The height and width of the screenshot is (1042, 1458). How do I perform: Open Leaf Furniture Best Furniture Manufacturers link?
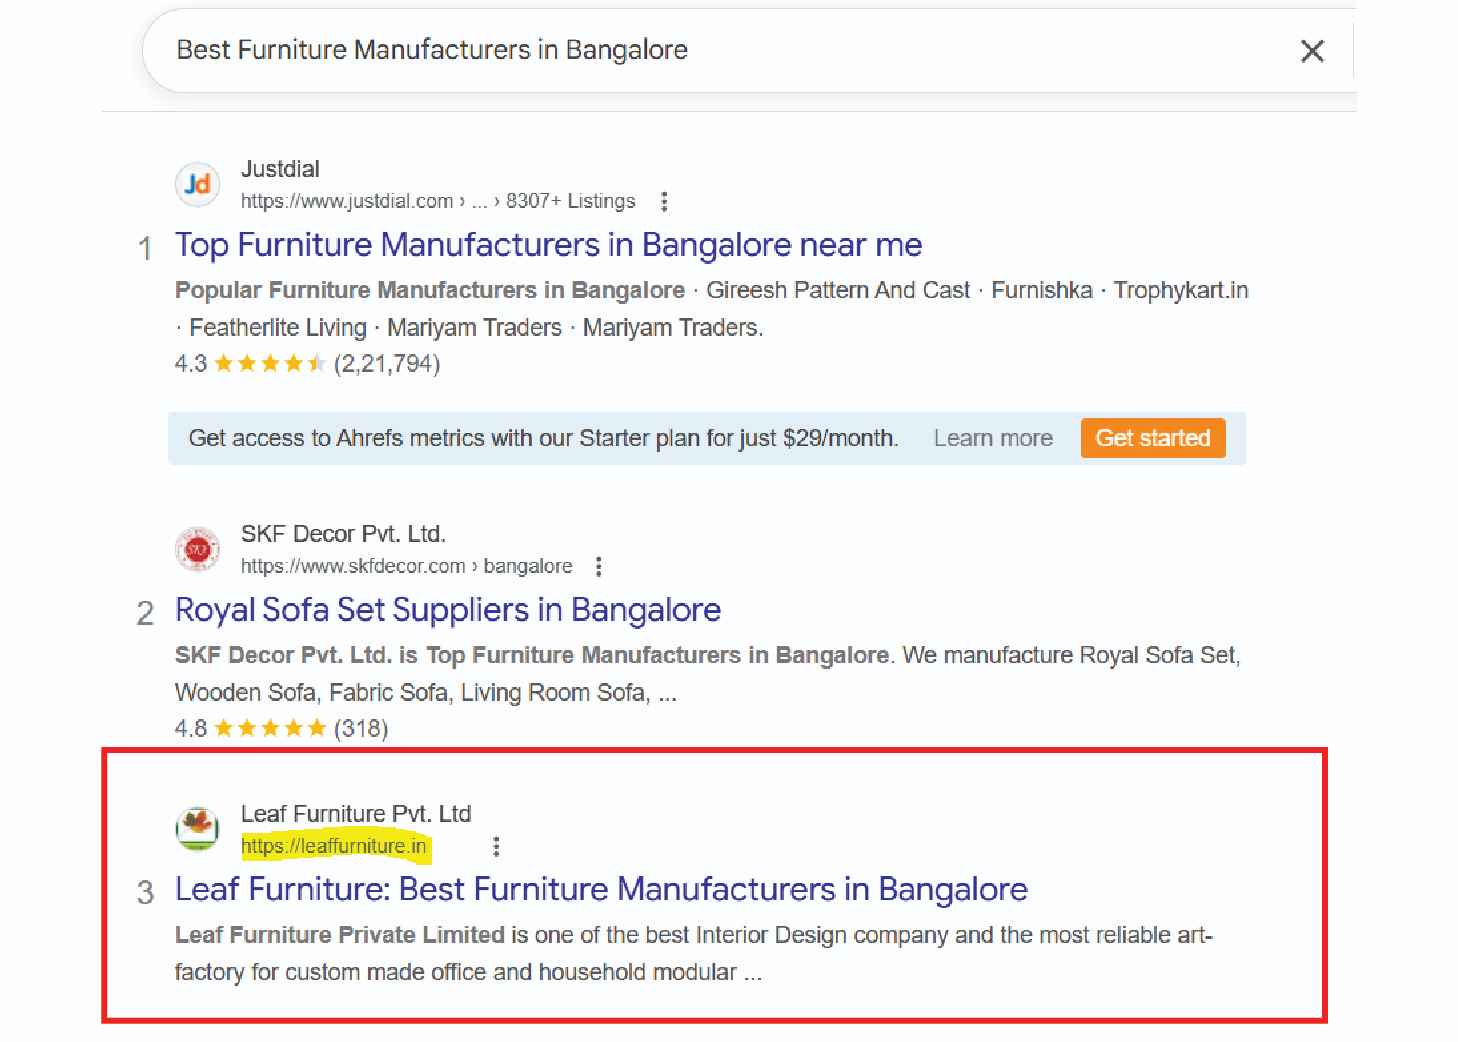point(601,889)
